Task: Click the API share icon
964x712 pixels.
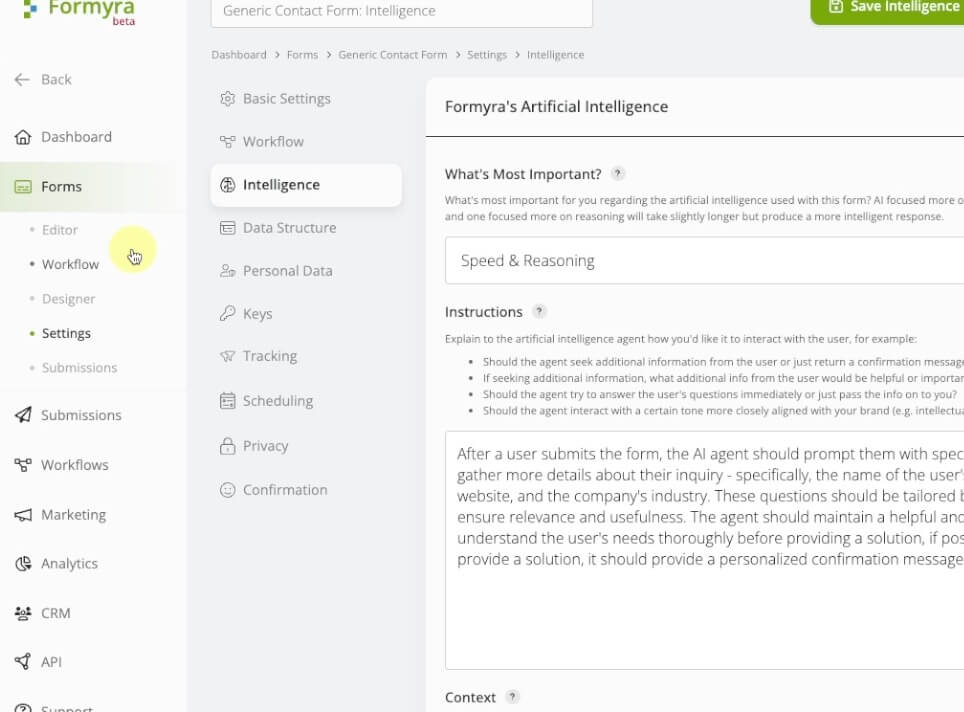Action: point(23,662)
